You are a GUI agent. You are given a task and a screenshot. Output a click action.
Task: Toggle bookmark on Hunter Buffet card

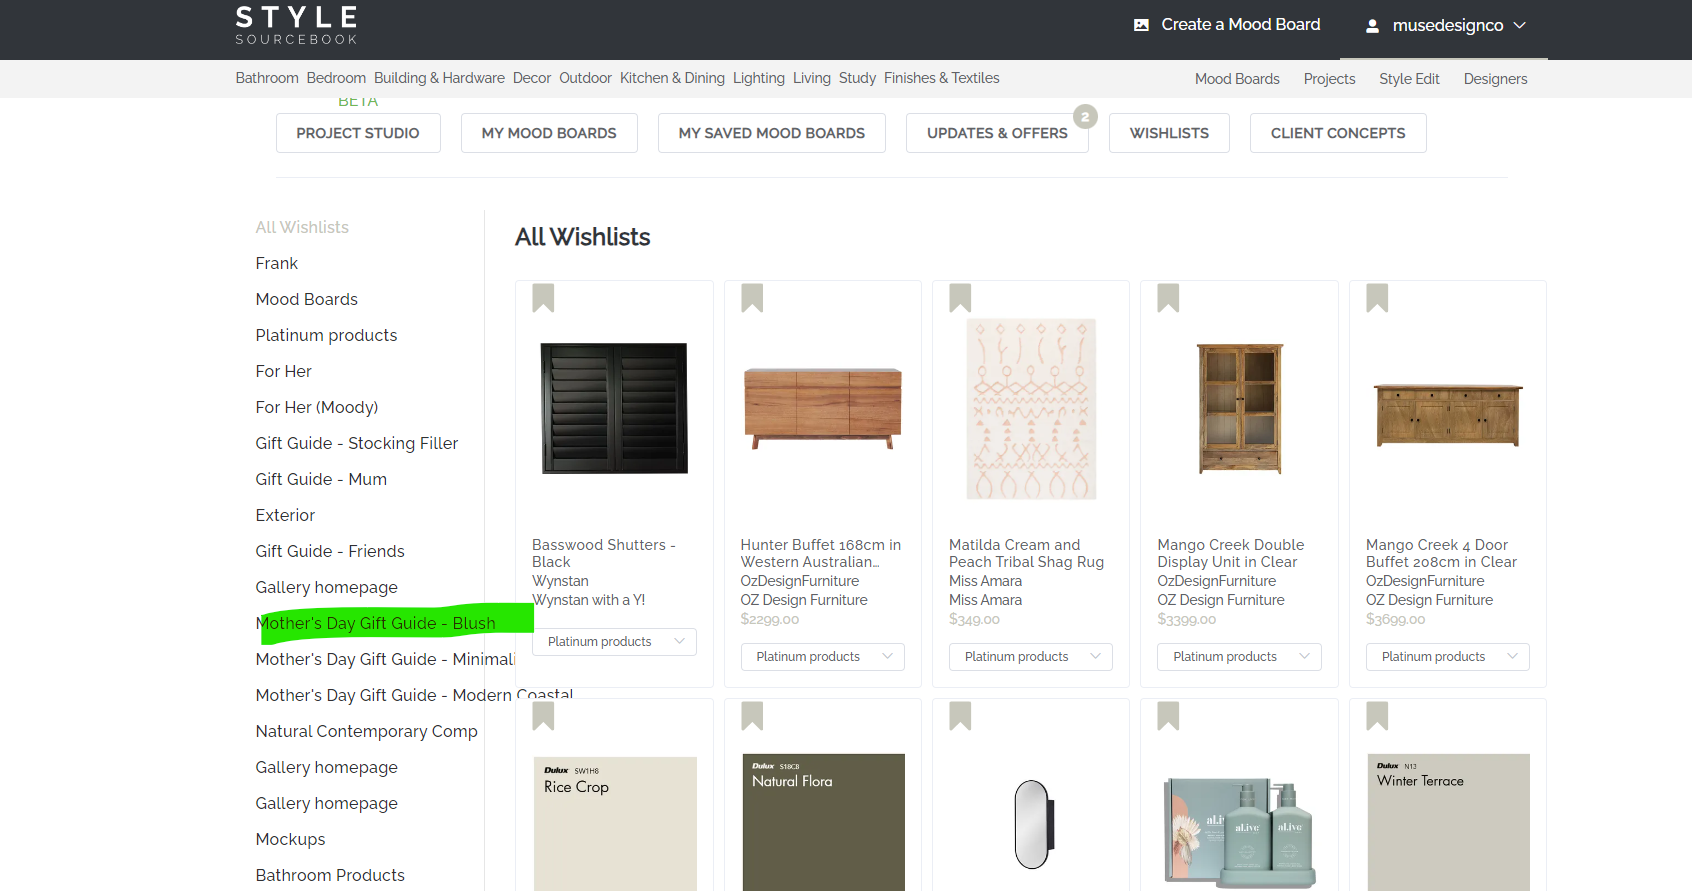pyautogui.click(x=752, y=298)
